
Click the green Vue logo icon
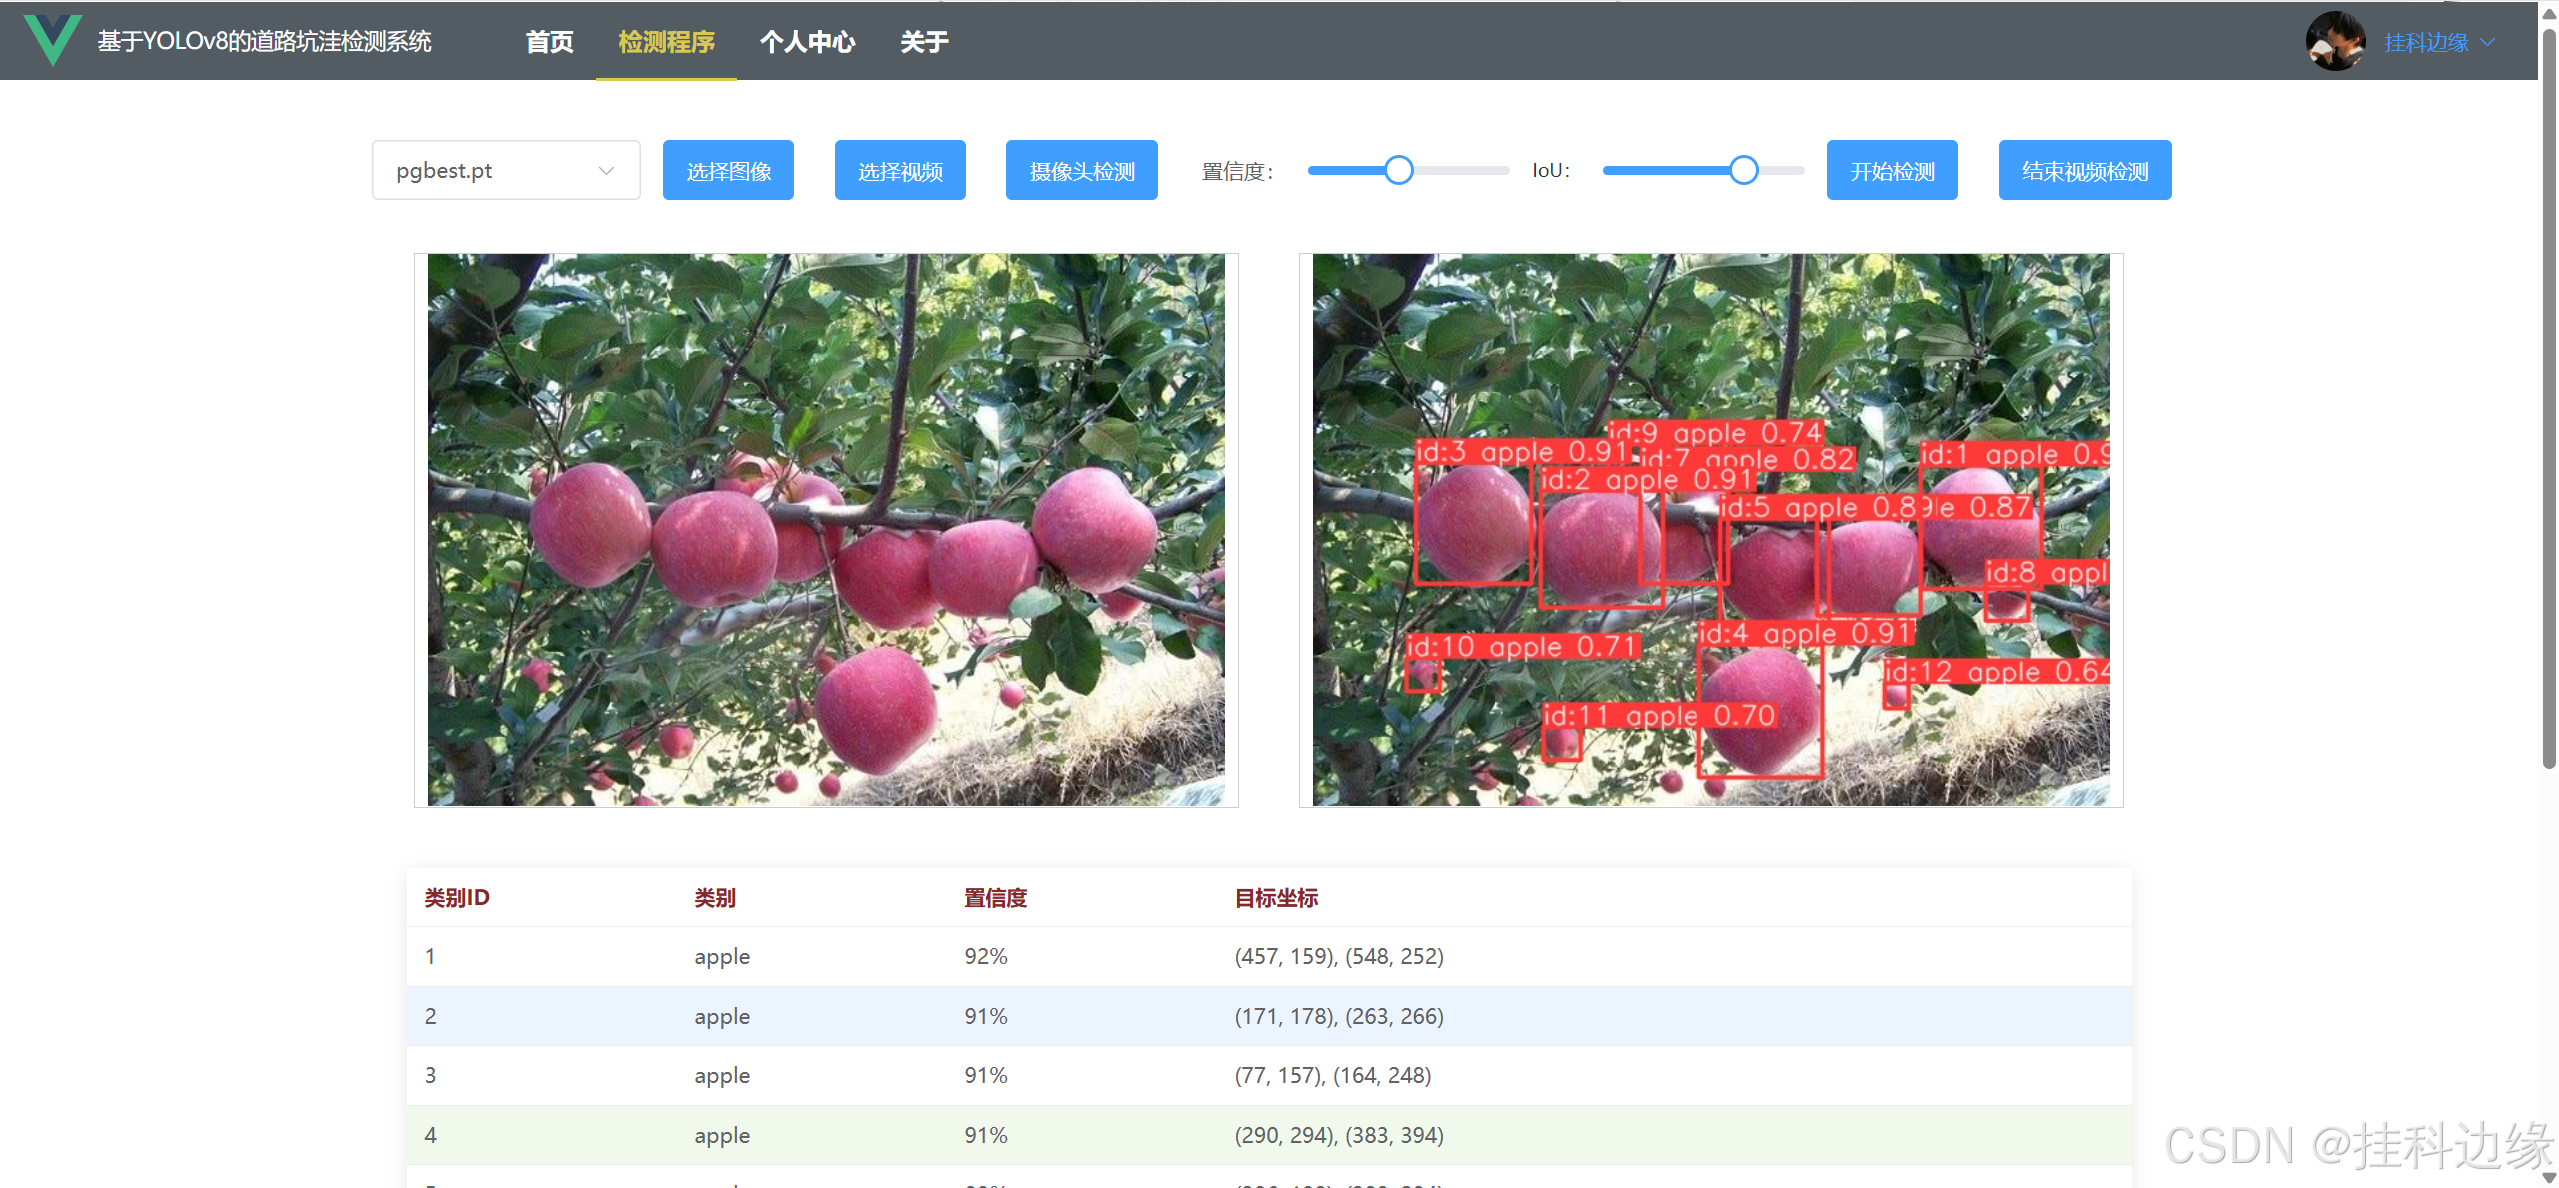tap(52, 40)
